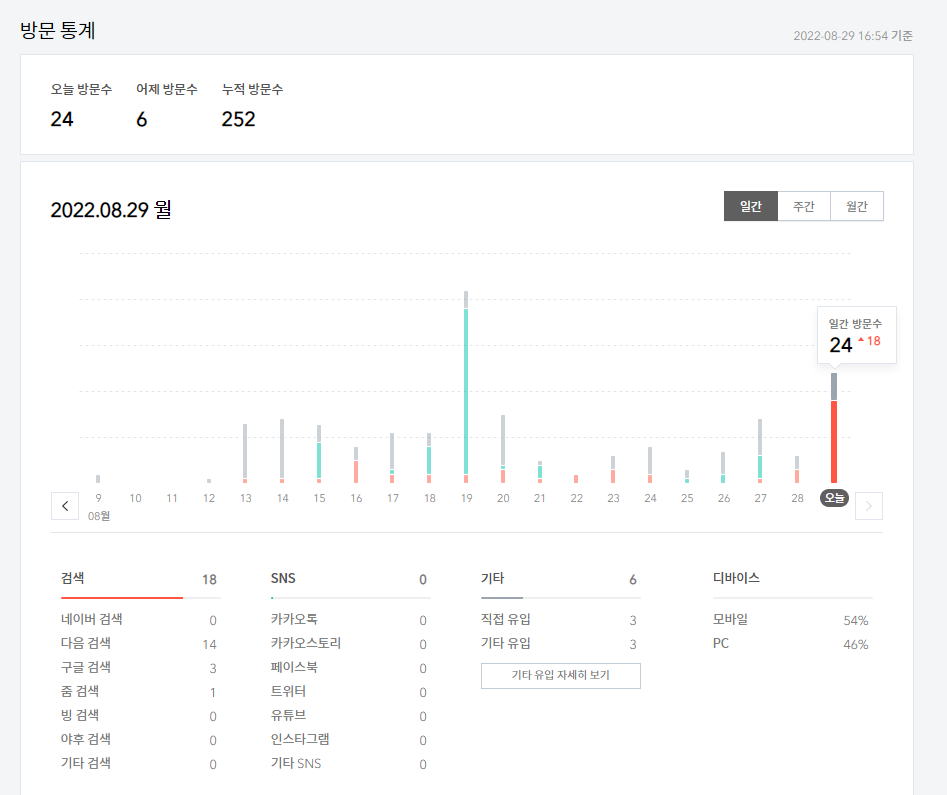The height and width of the screenshot is (795, 947).
Task: Click the SNS category heading
Action: pyautogui.click(x=283, y=578)
